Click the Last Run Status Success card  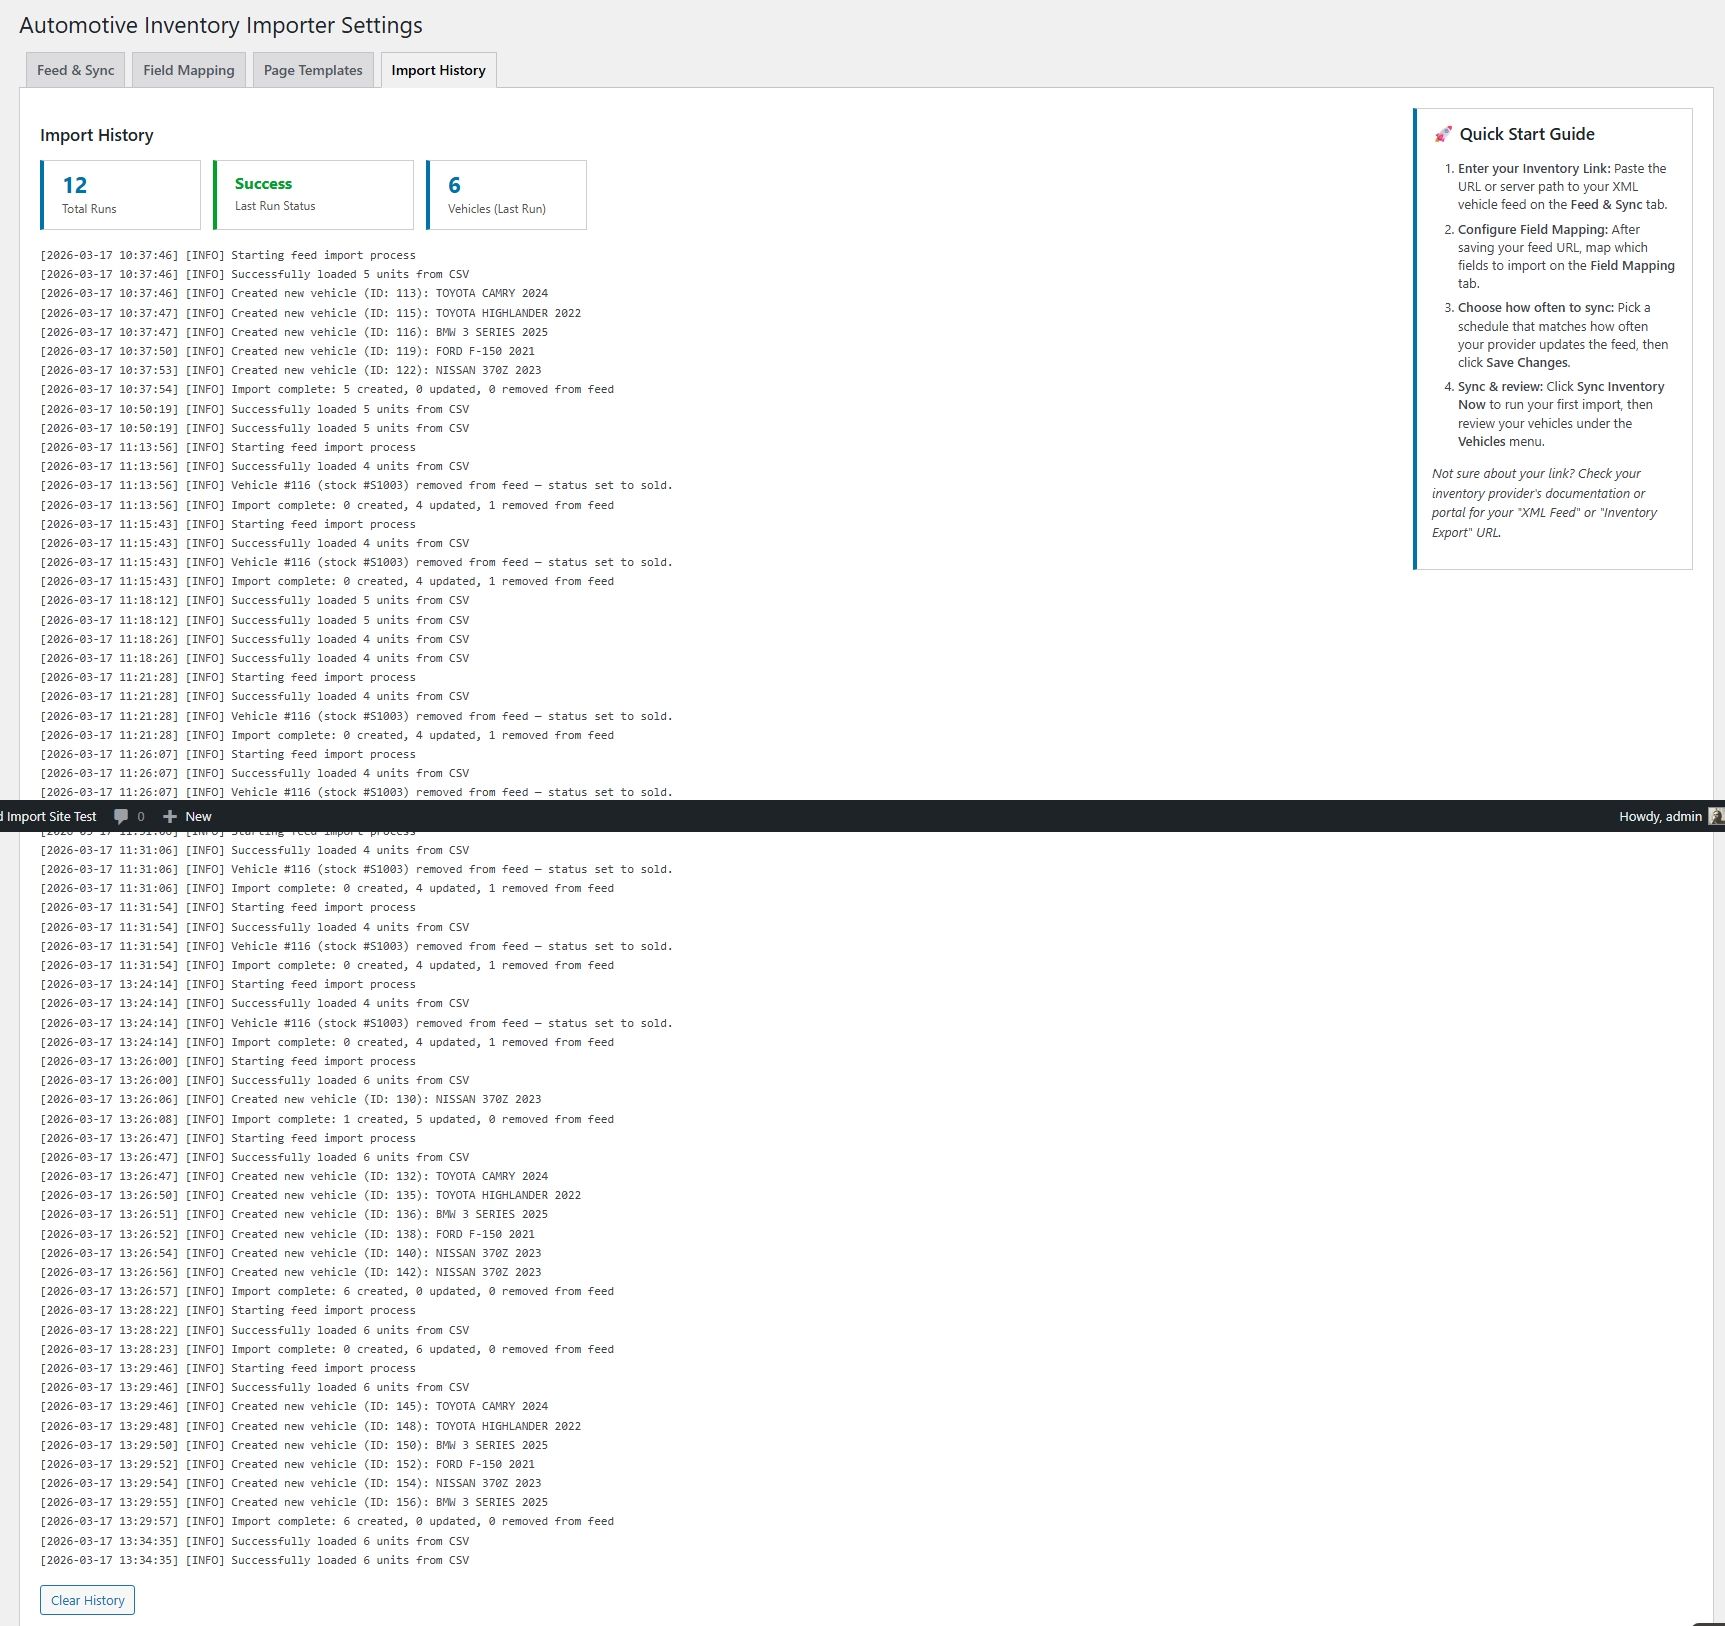point(313,195)
